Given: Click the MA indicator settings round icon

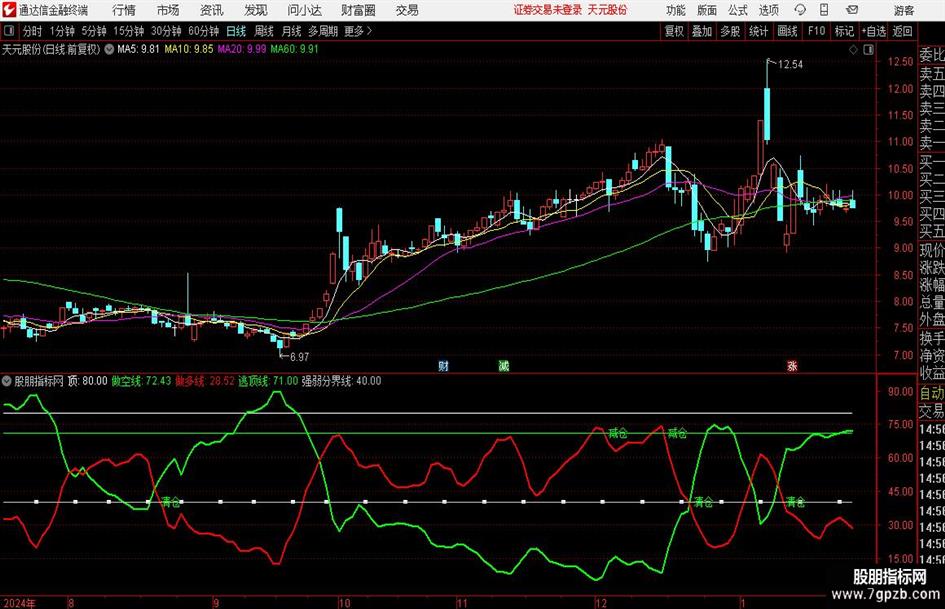Looking at the screenshot, I should (x=109, y=49).
